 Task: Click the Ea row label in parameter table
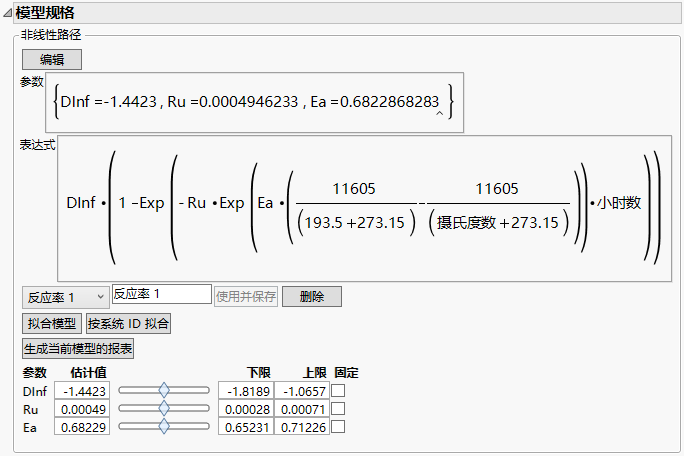[30, 428]
